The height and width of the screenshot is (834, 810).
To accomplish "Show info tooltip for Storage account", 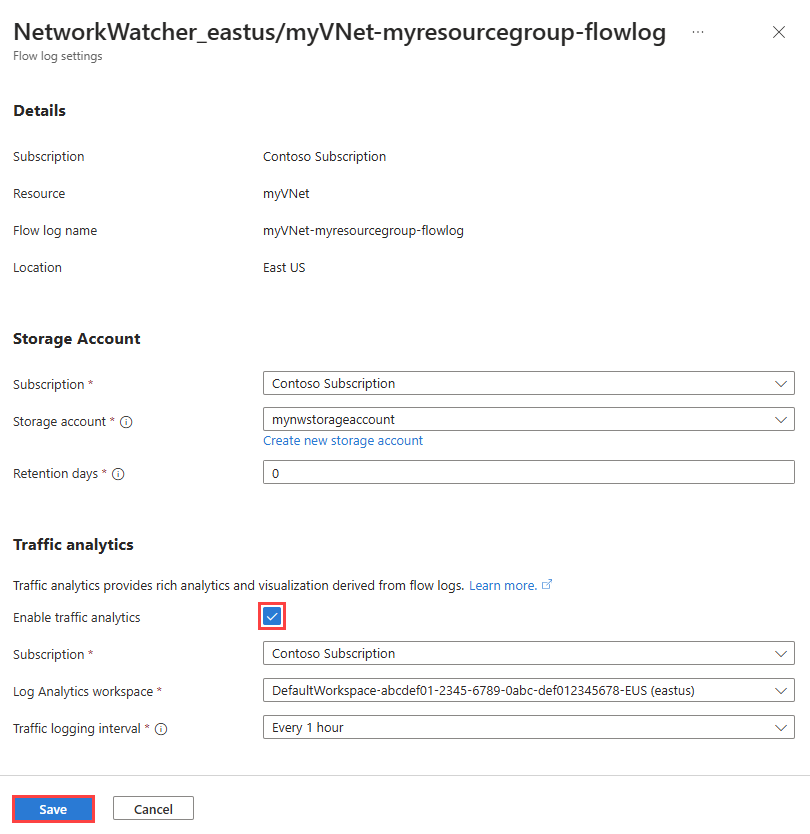I will 126,422.
